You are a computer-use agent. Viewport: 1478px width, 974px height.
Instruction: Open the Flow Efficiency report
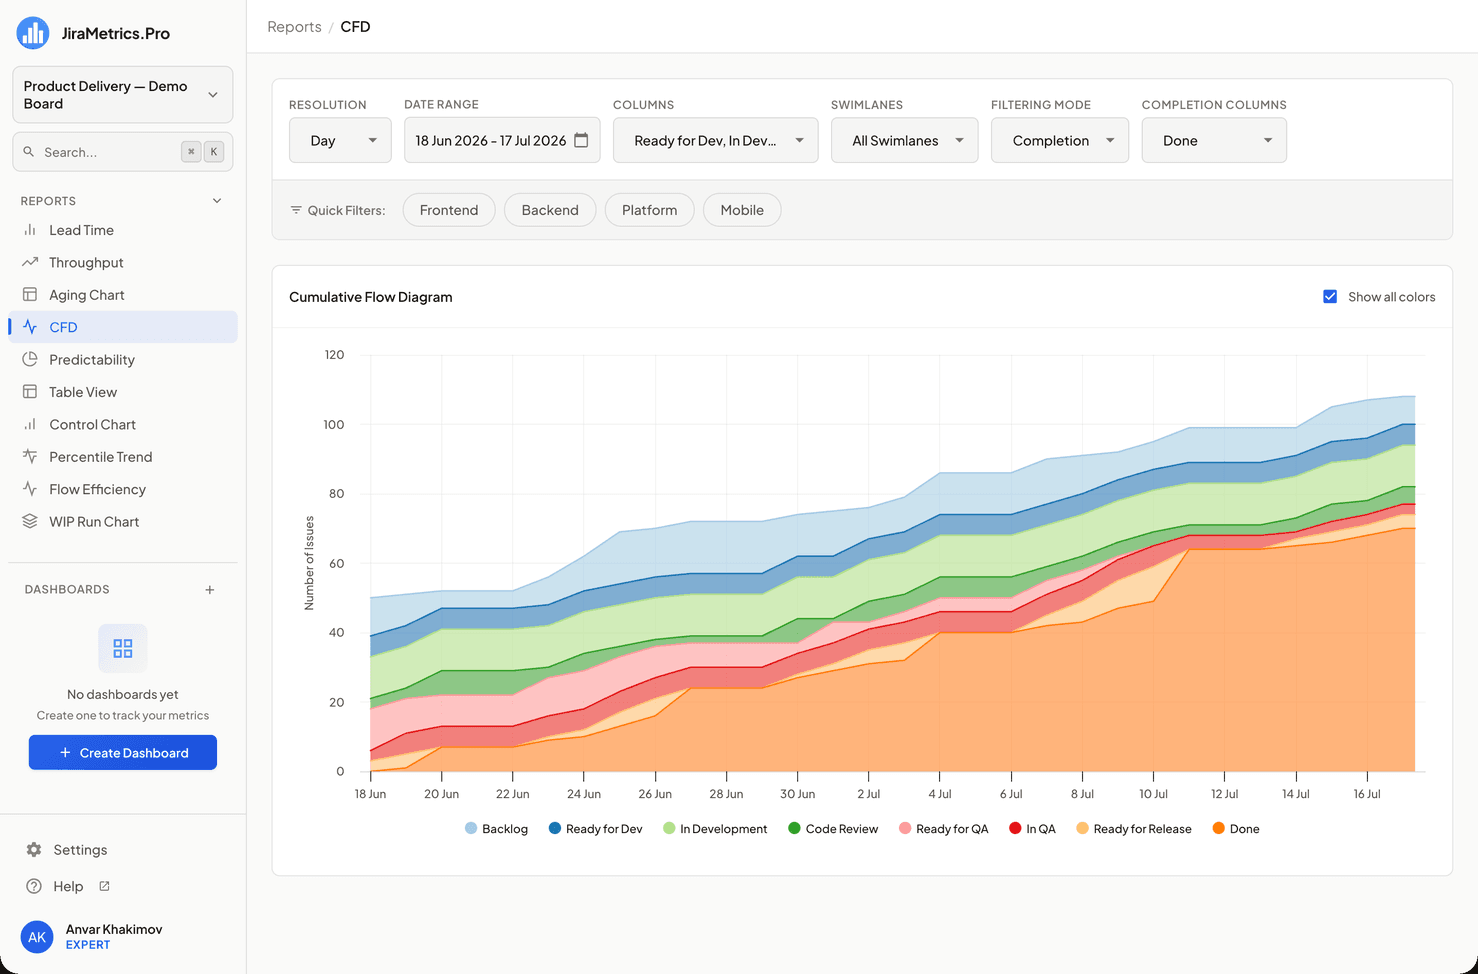[123, 489]
